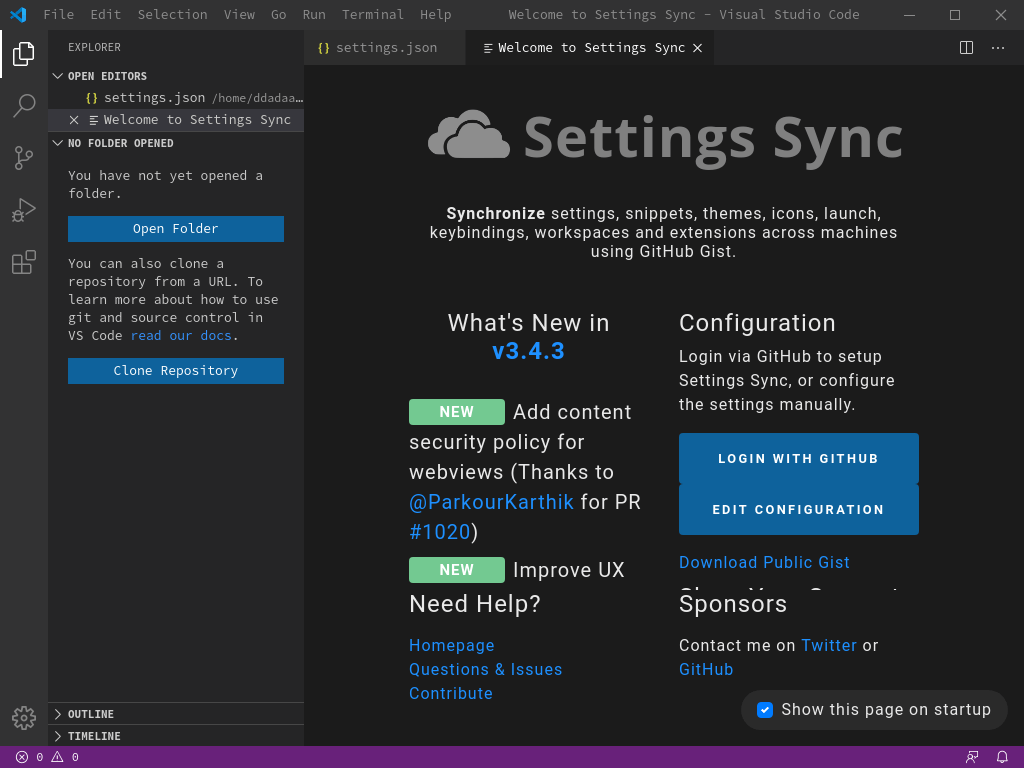Screen dimensions: 1024x768
Task: Open the notifications bell in status bar
Action: [1002, 757]
